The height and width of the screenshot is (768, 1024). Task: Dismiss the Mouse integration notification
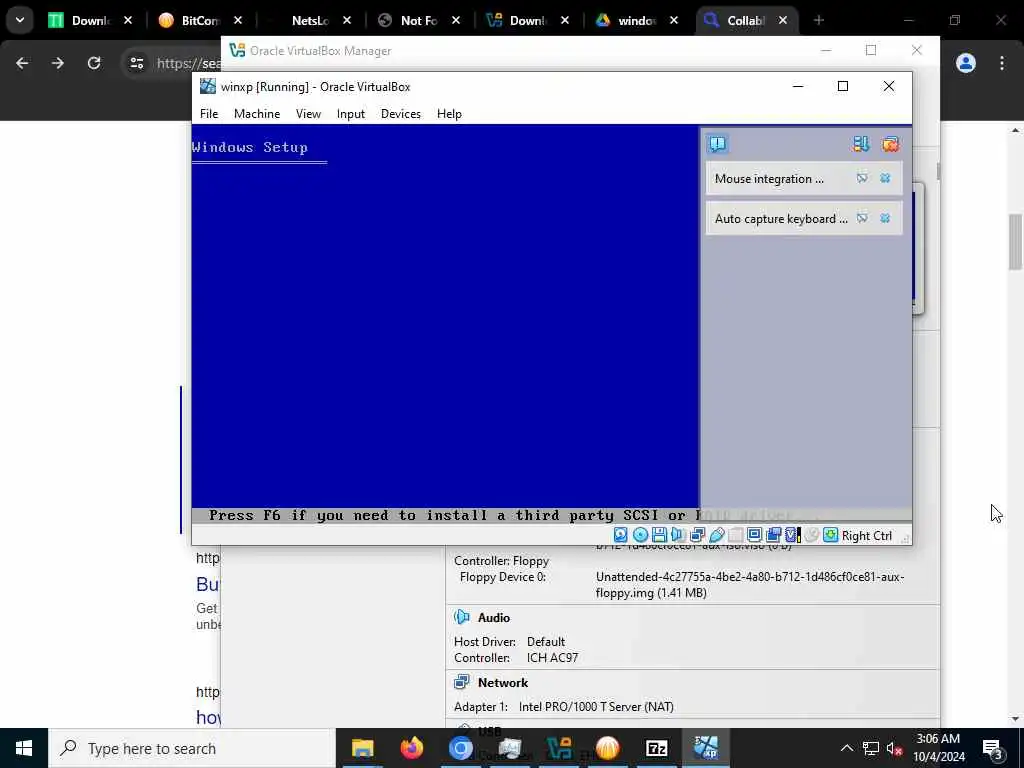pos(885,178)
